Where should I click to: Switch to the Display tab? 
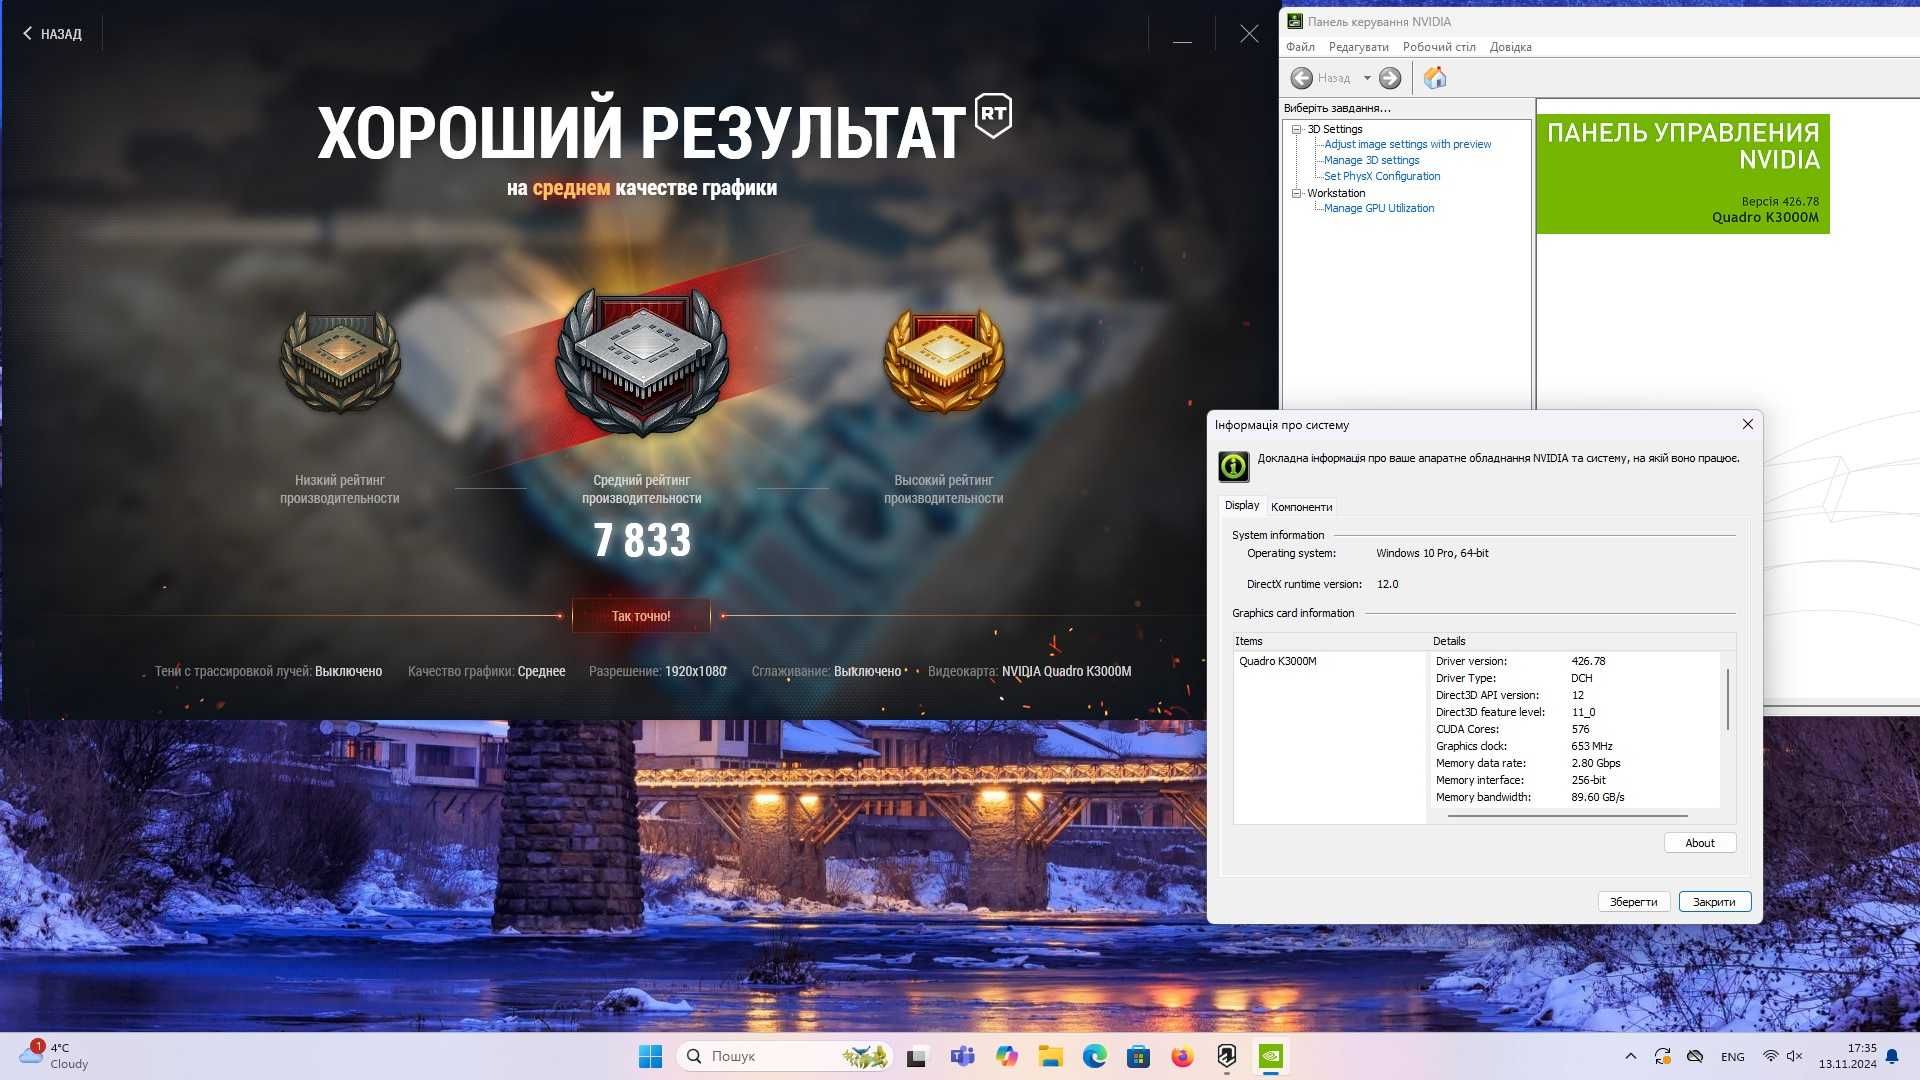click(x=1242, y=506)
